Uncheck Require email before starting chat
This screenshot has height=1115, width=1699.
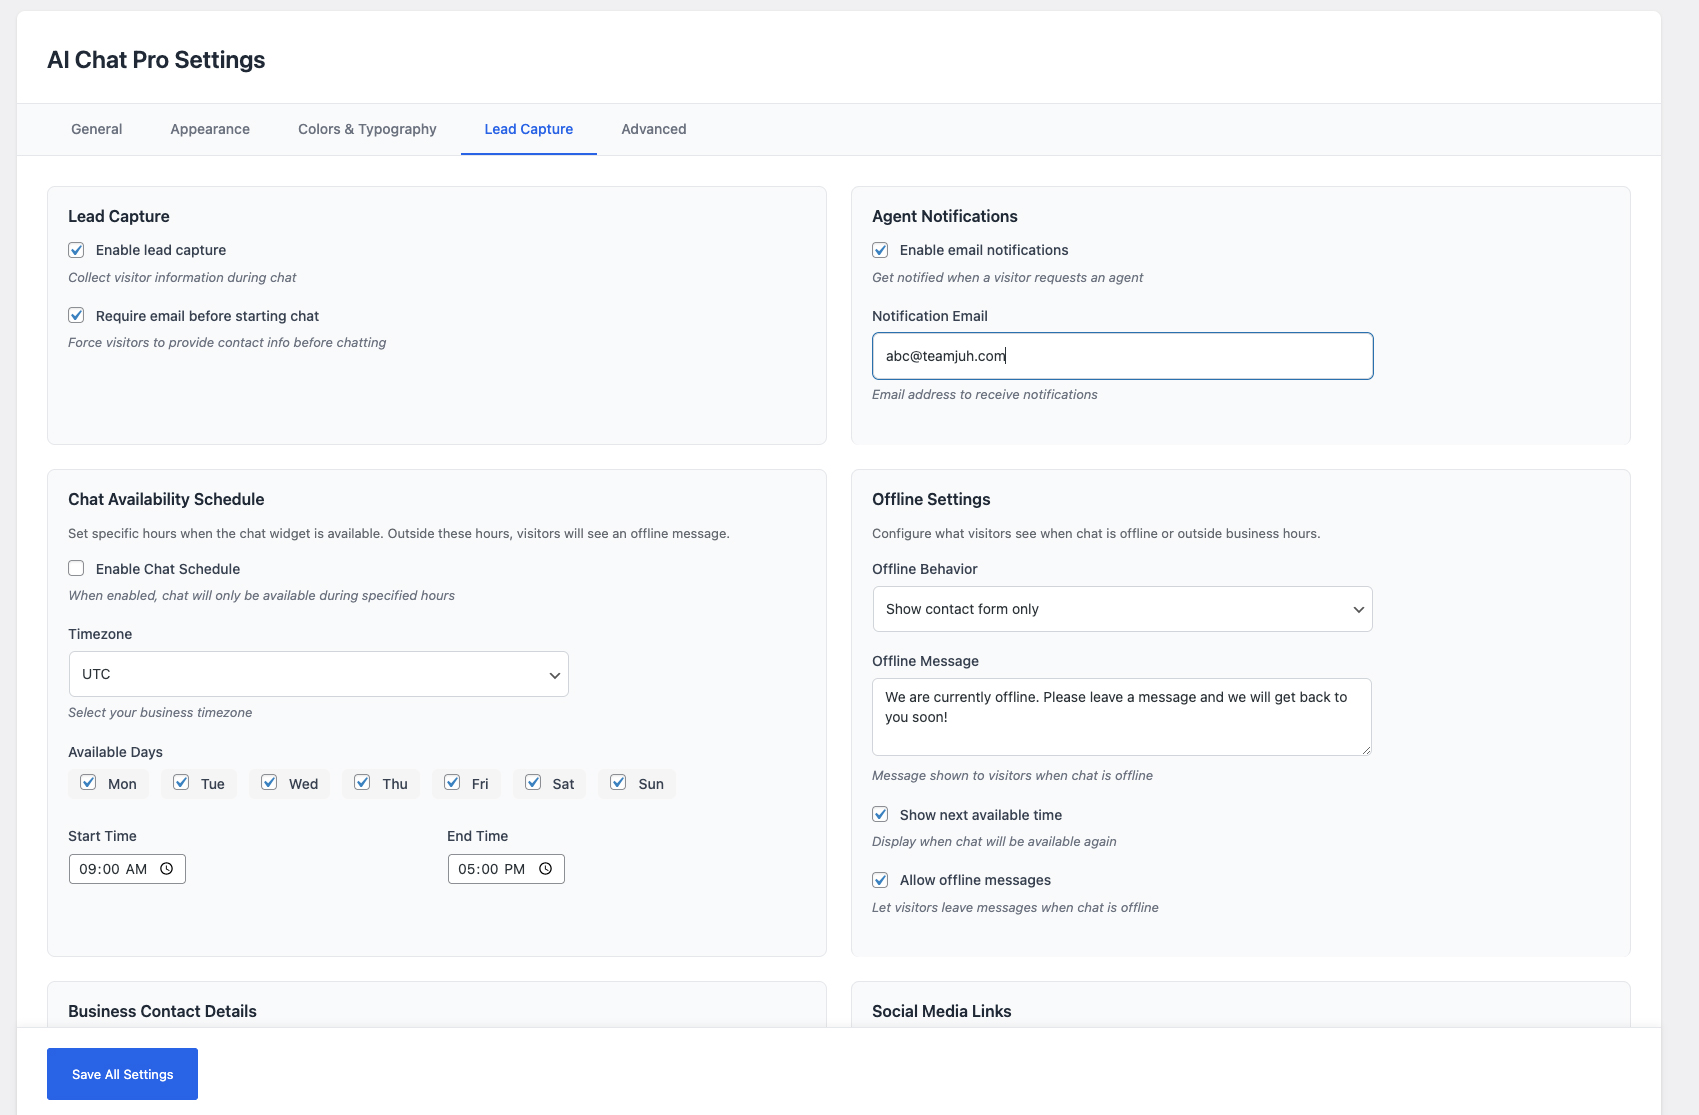tap(76, 315)
